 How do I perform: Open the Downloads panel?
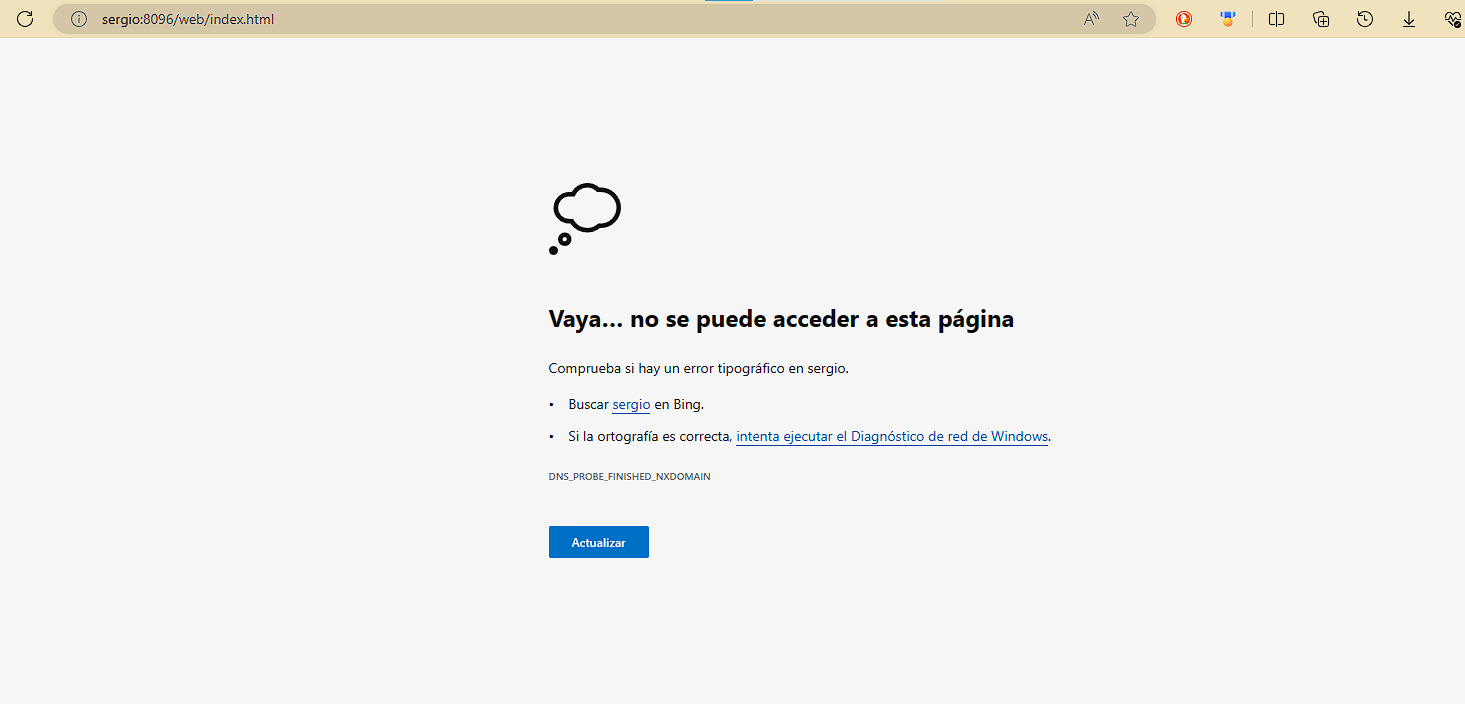point(1409,19)
